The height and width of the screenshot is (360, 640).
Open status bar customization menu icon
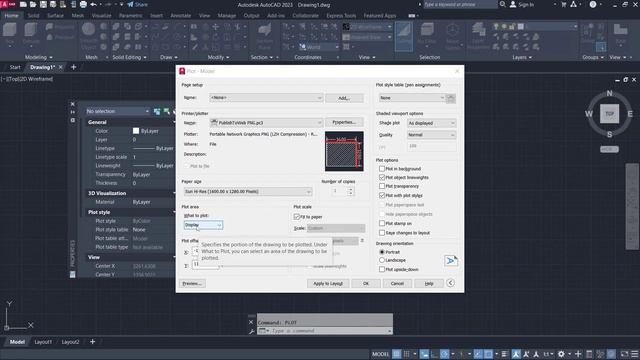pos(635,354)
